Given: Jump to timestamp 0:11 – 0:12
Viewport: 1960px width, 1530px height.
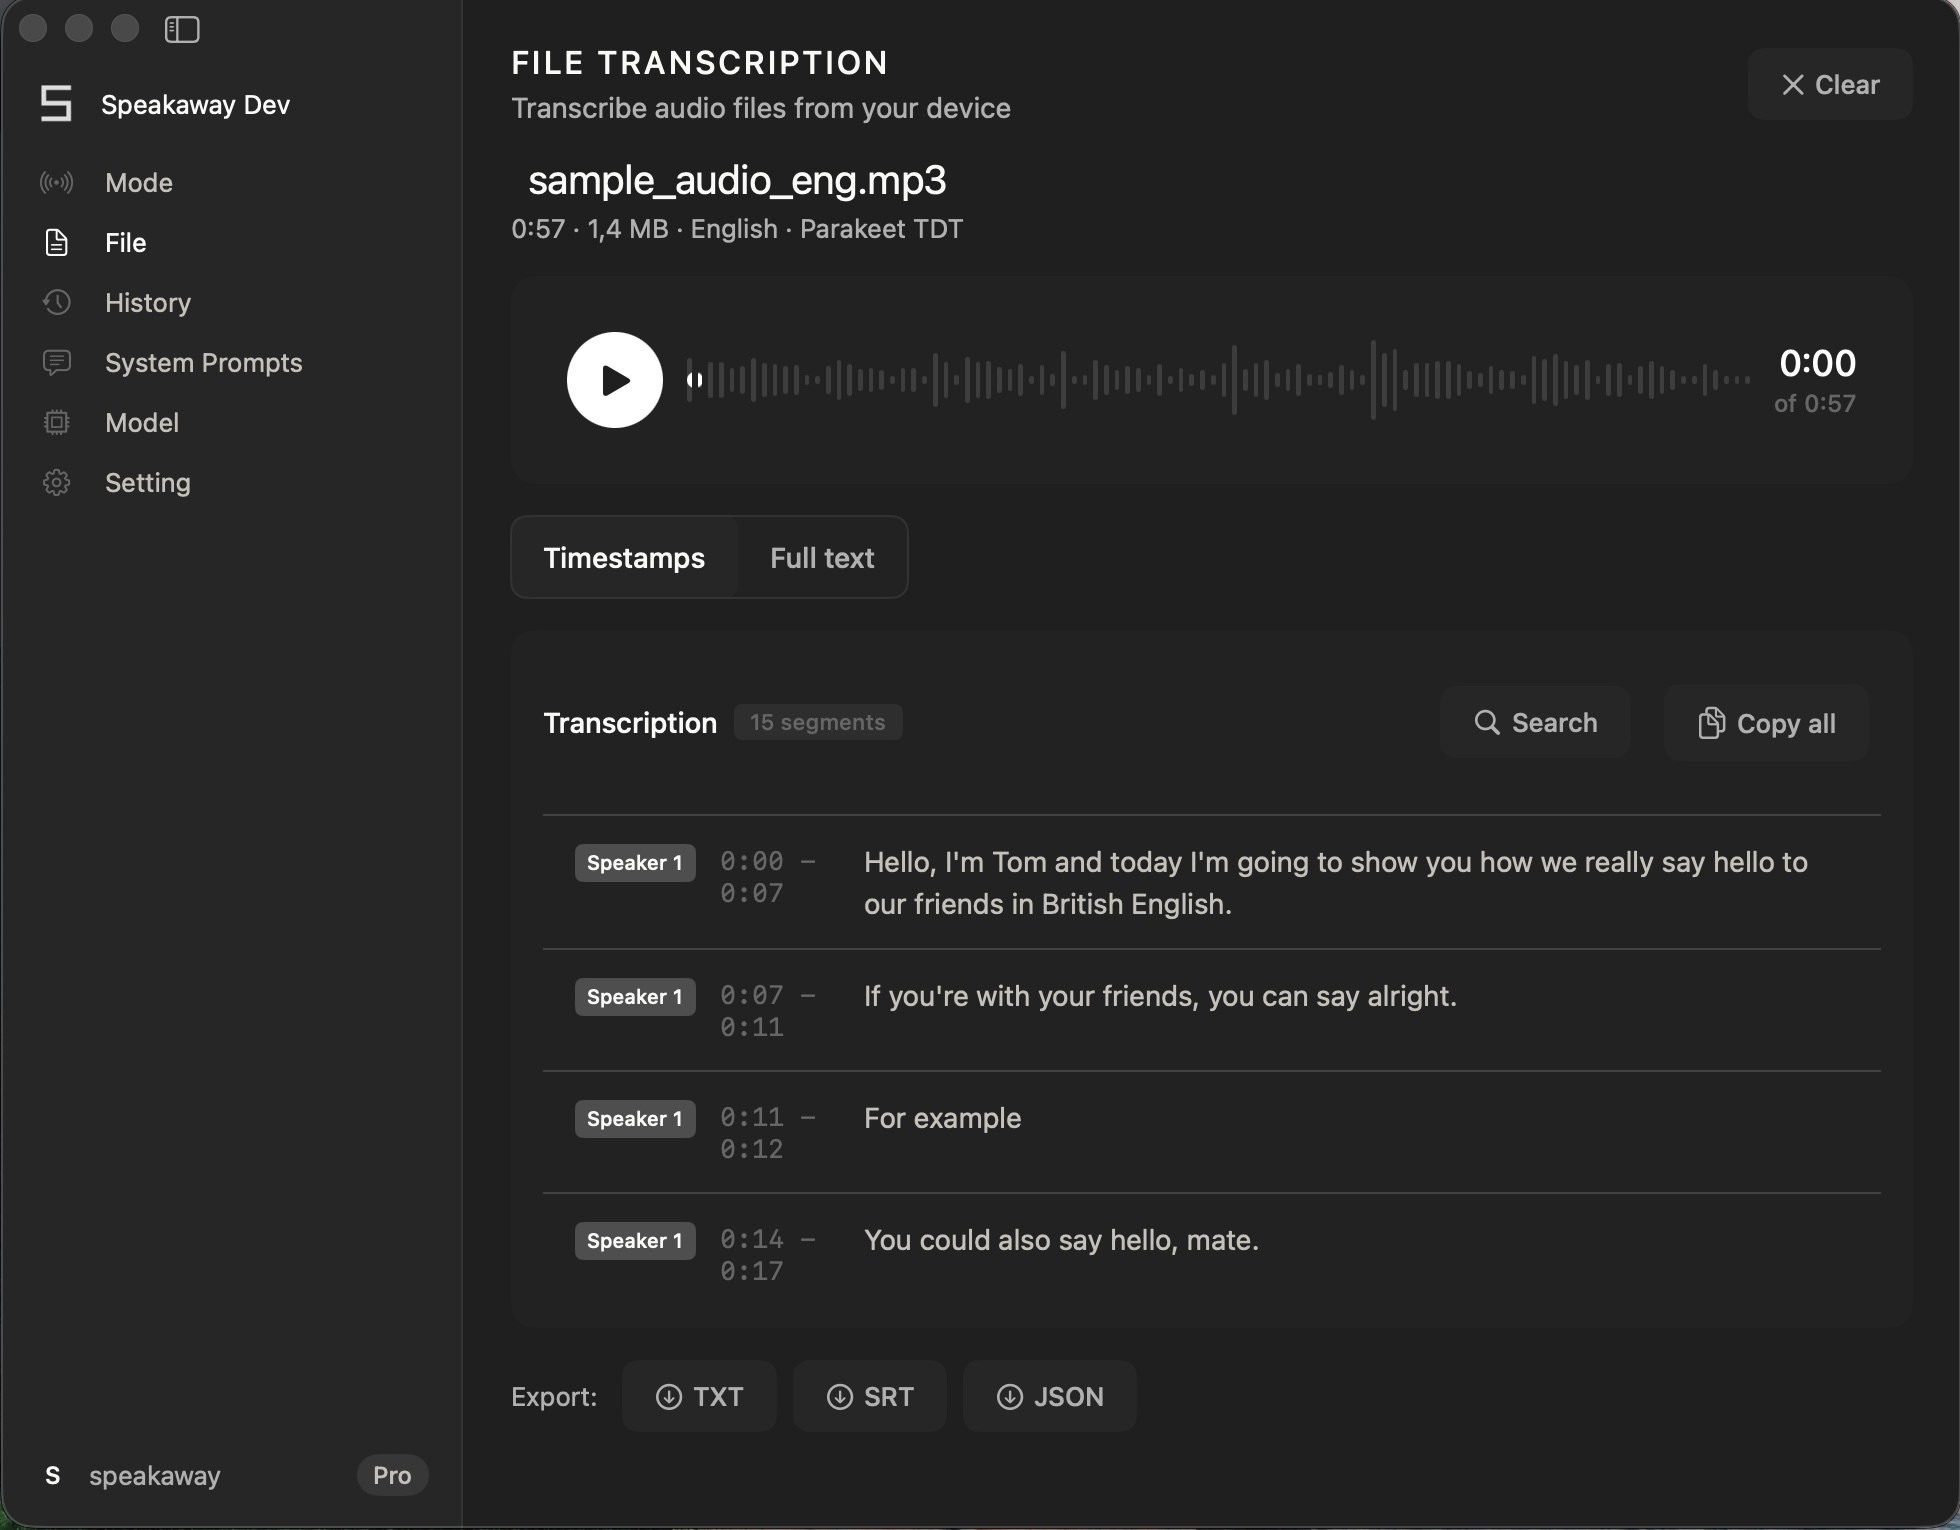Looking at the screenshot, I should click(x=768, y=1133).
